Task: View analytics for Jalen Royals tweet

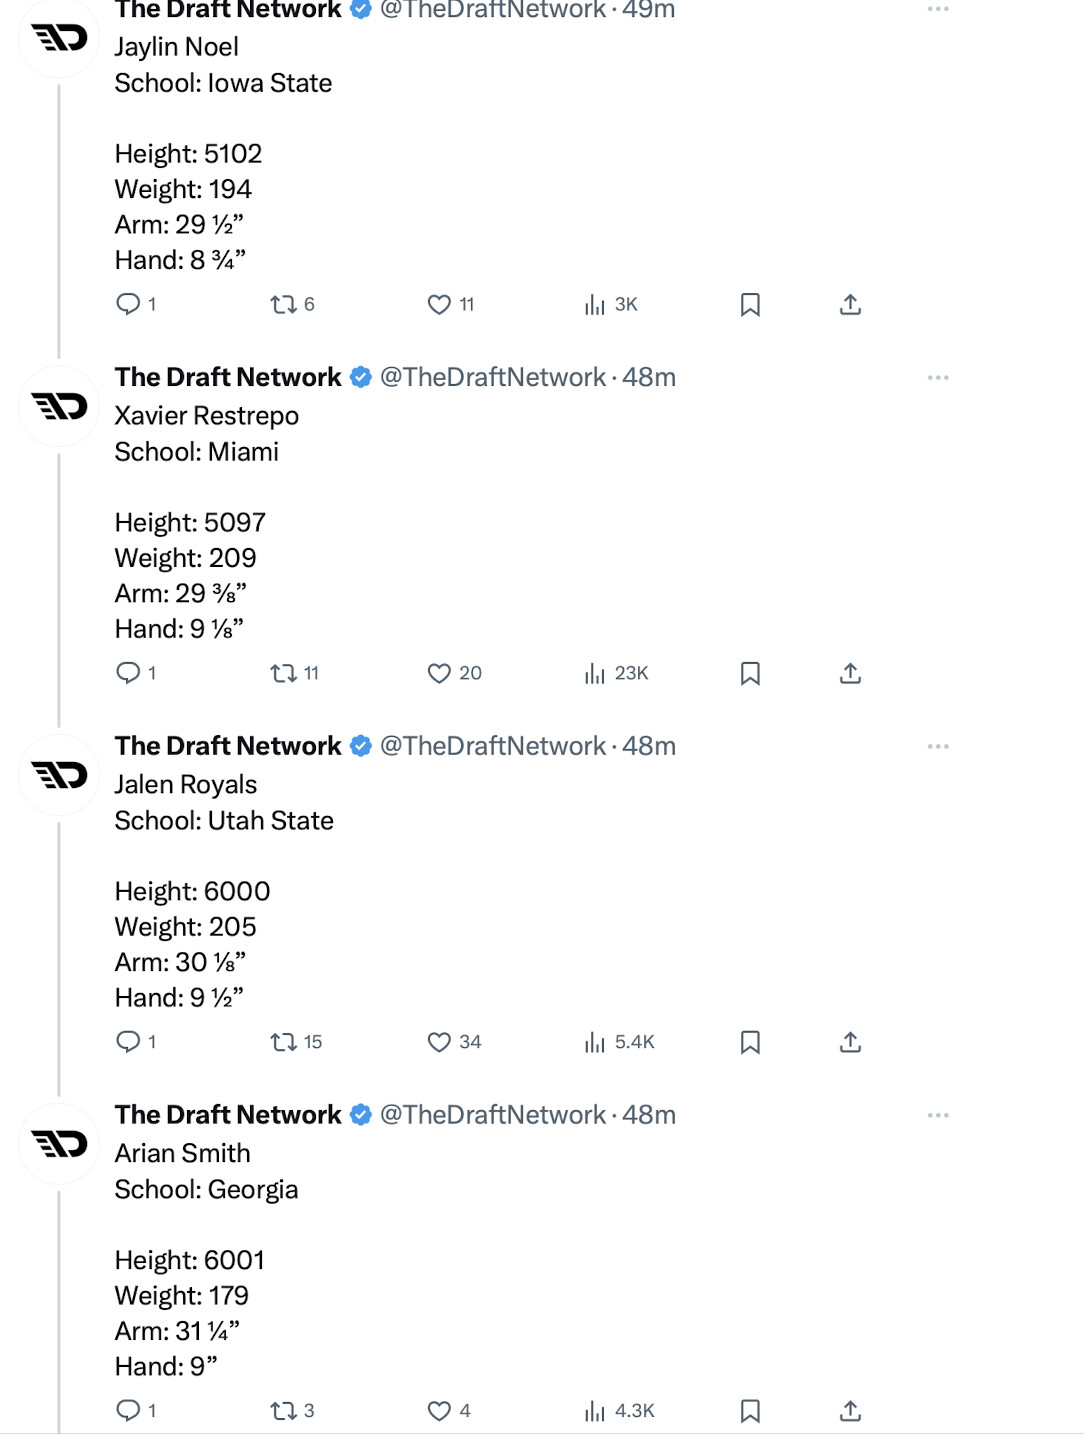Action: pyautogui.click(x=596, y=1042)
